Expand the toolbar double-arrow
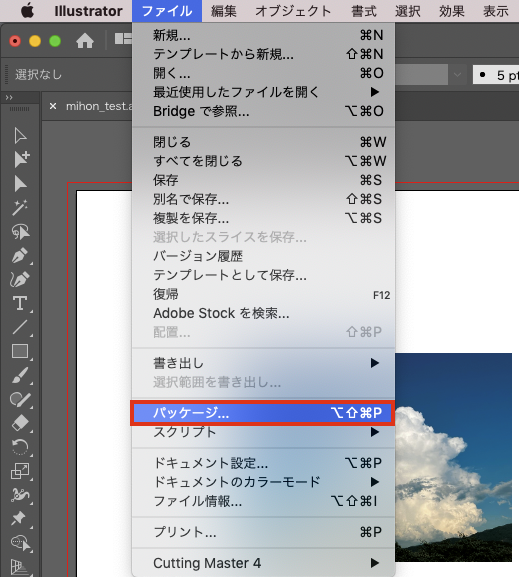The width and height of the screenshot is (519, 577). [x=9, y=98]
